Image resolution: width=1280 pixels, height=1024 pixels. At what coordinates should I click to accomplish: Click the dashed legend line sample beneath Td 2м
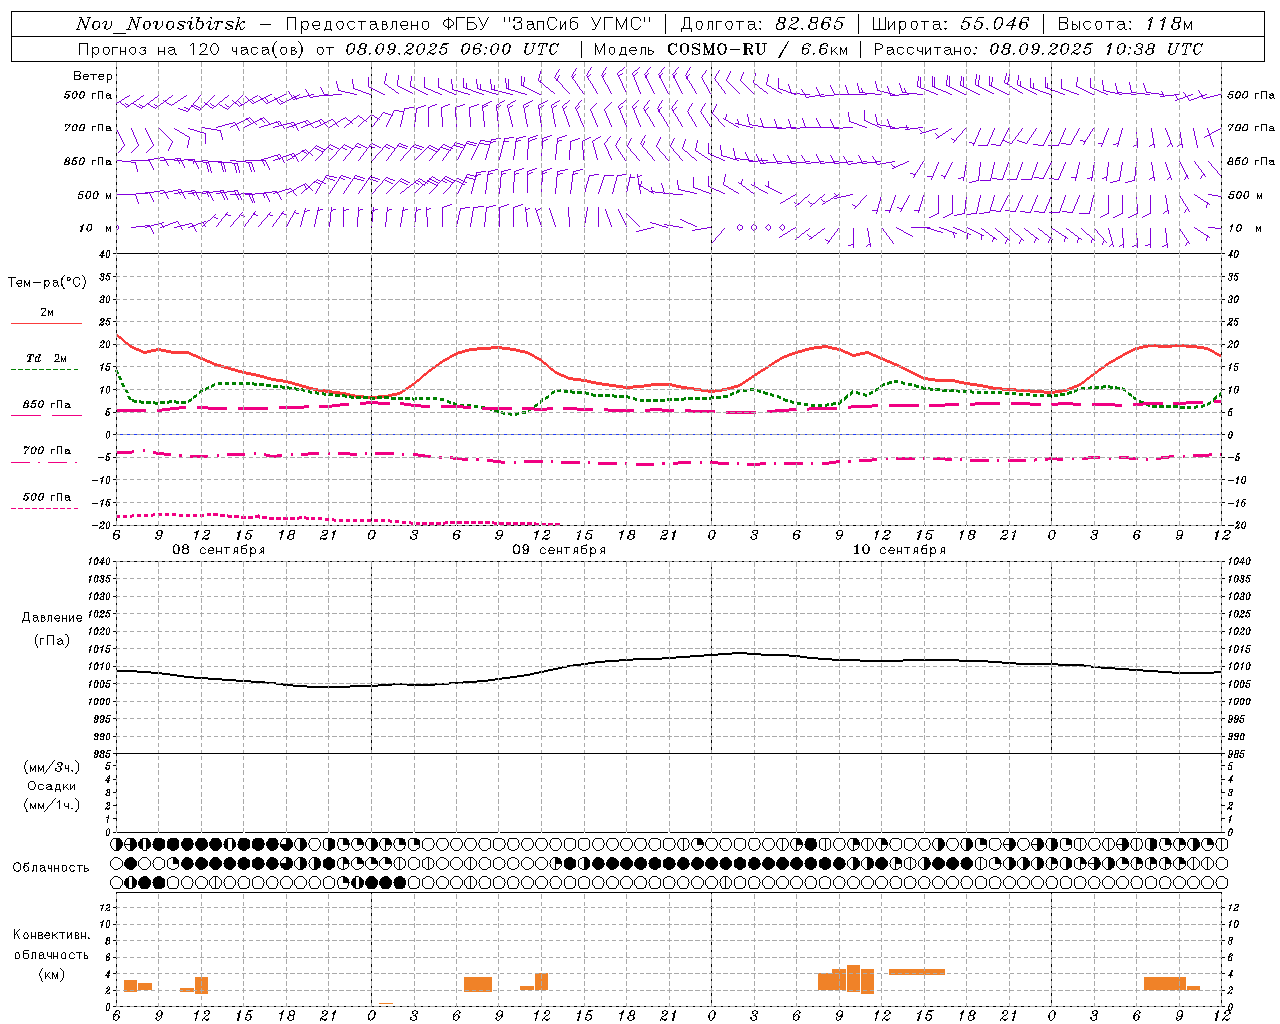pos(44,370)
